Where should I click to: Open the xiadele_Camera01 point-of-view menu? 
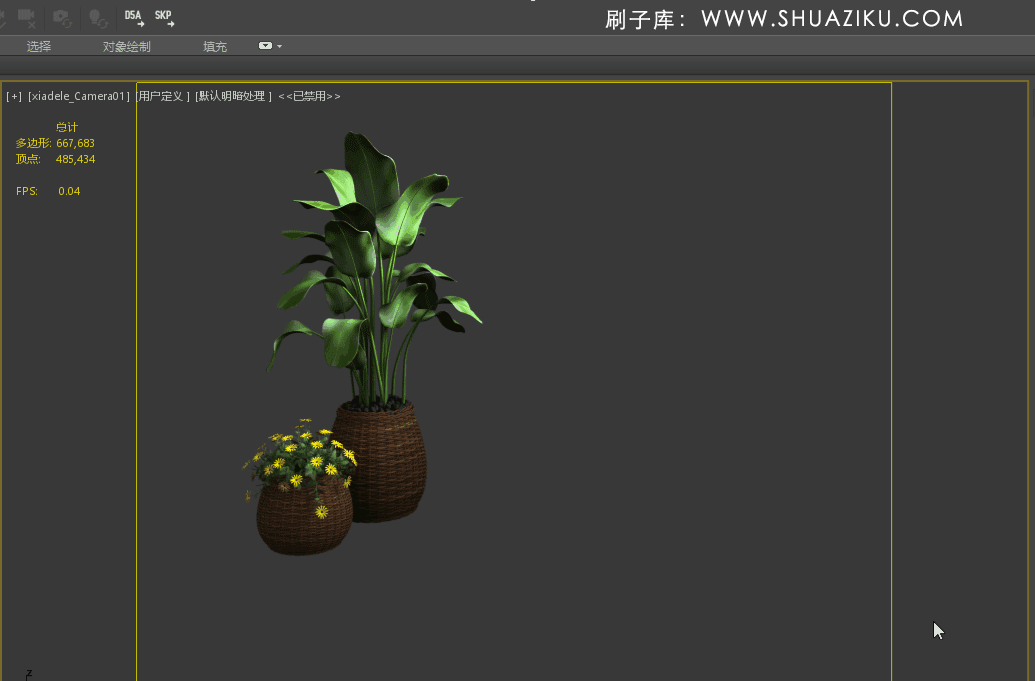tap(77, 96)
